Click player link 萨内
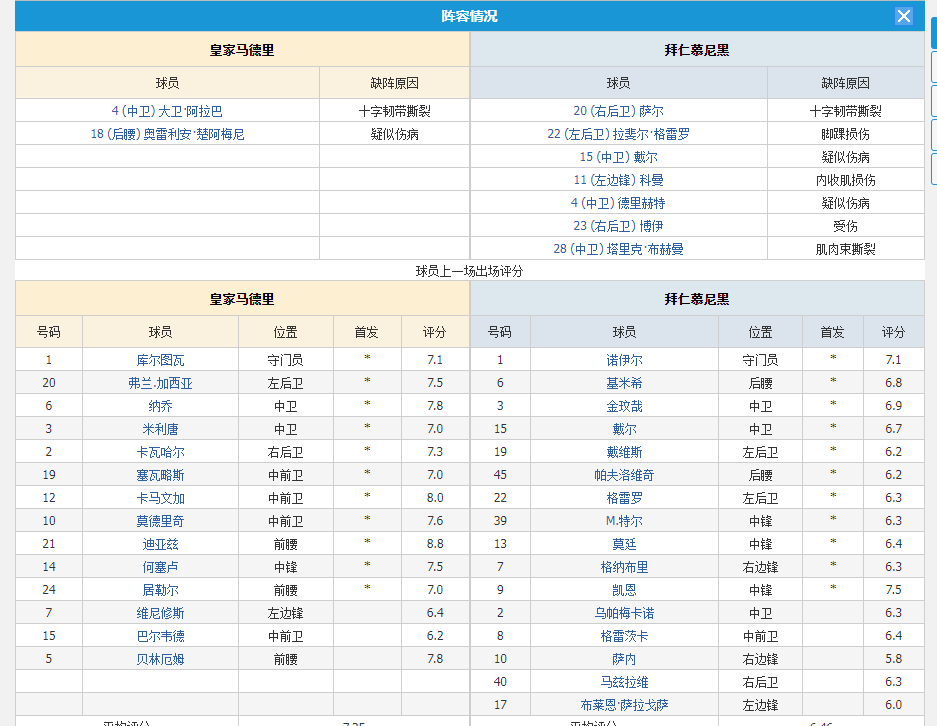Viewport: 937px width, 726px height. (x=624, y=659)
